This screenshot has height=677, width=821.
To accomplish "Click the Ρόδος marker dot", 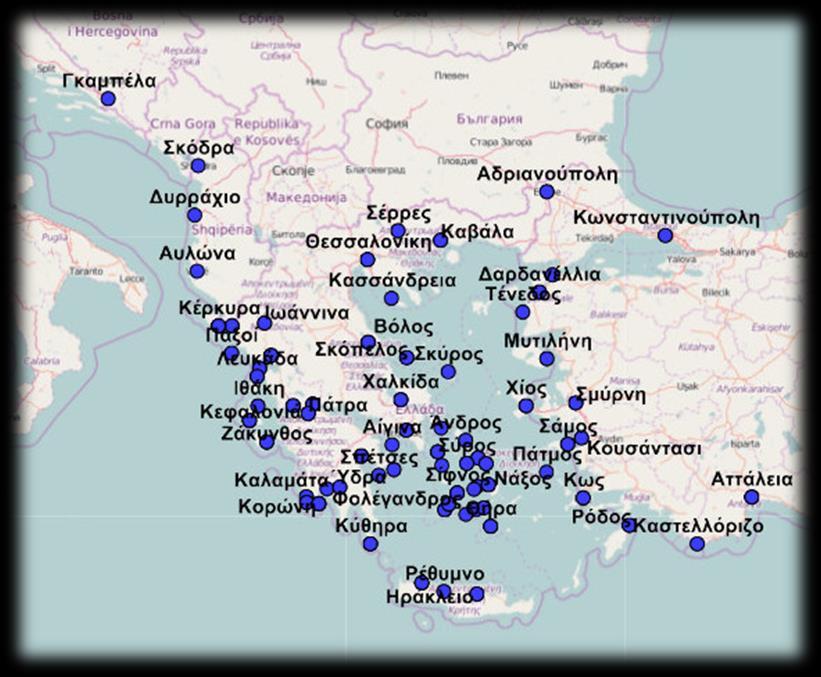I will pyautogui.click(x=629, y=525).
